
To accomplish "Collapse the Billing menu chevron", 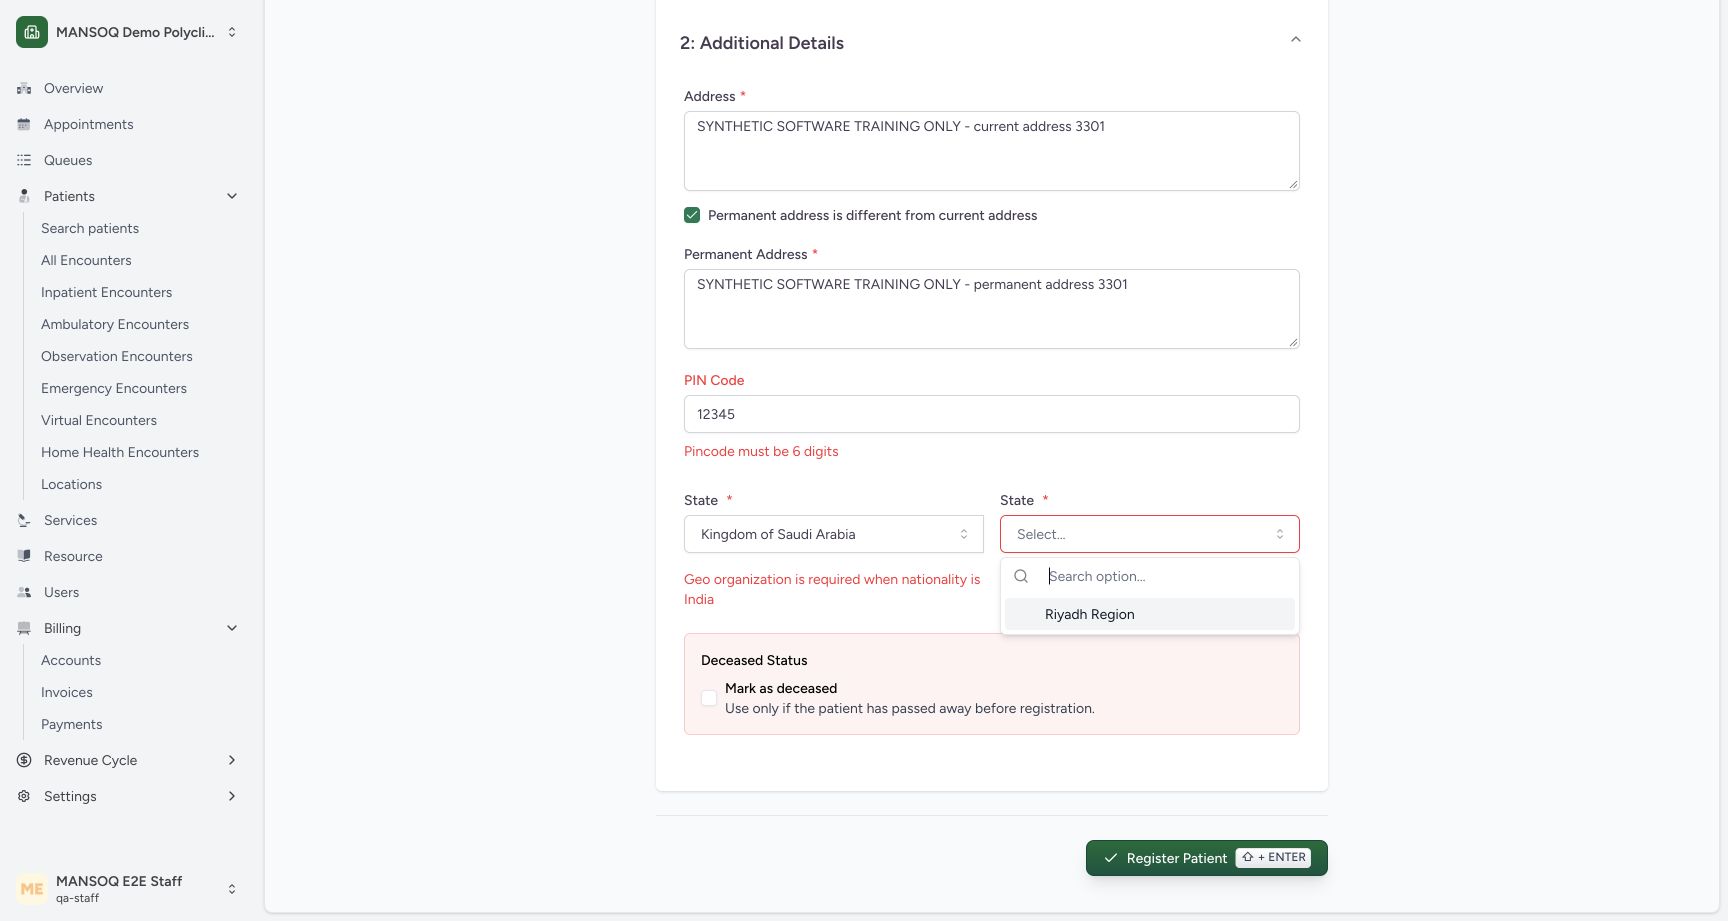I will click(x=232, y=628).
